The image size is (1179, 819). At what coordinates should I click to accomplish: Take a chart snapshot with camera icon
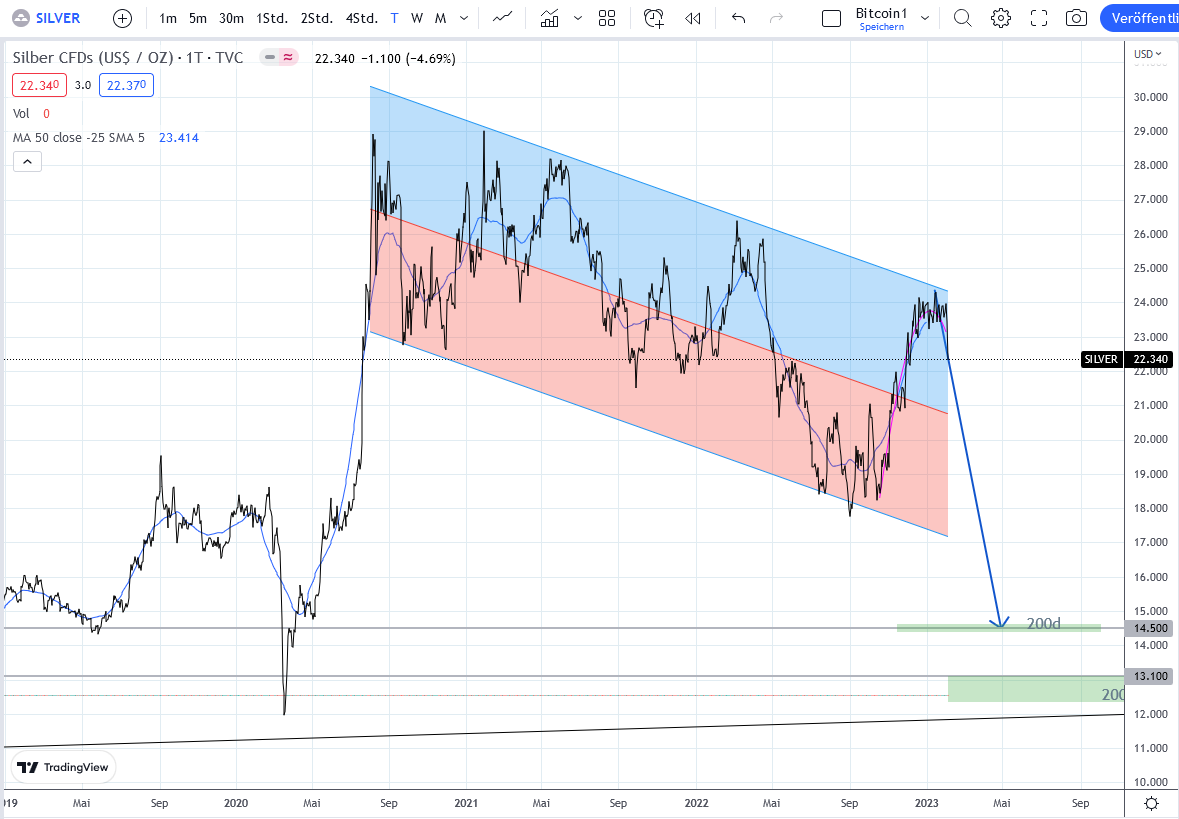(x=1076, y=18)
